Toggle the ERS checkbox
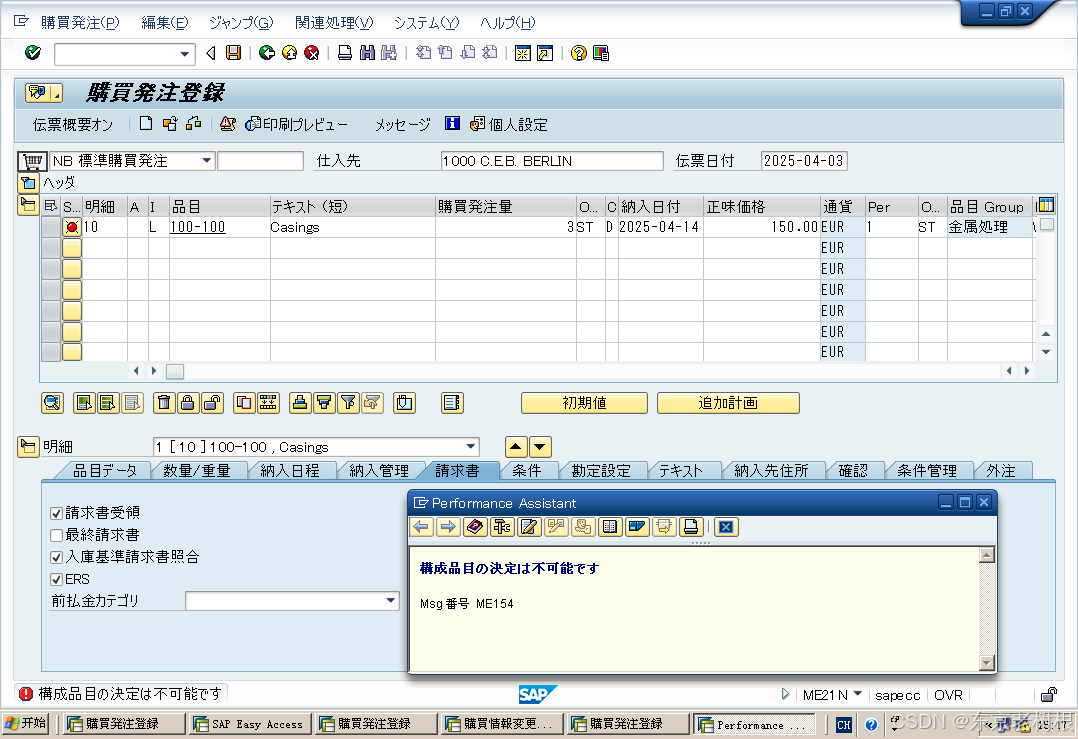The image size is (1078, 739). pyautogui.click(x=56, y=579)
